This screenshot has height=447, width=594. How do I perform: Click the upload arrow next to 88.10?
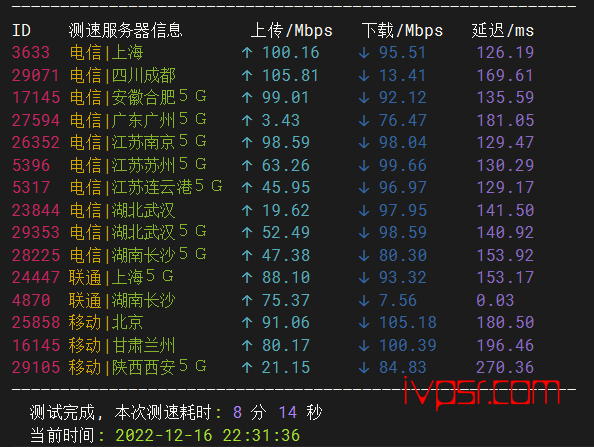click(x=247, y=278)
